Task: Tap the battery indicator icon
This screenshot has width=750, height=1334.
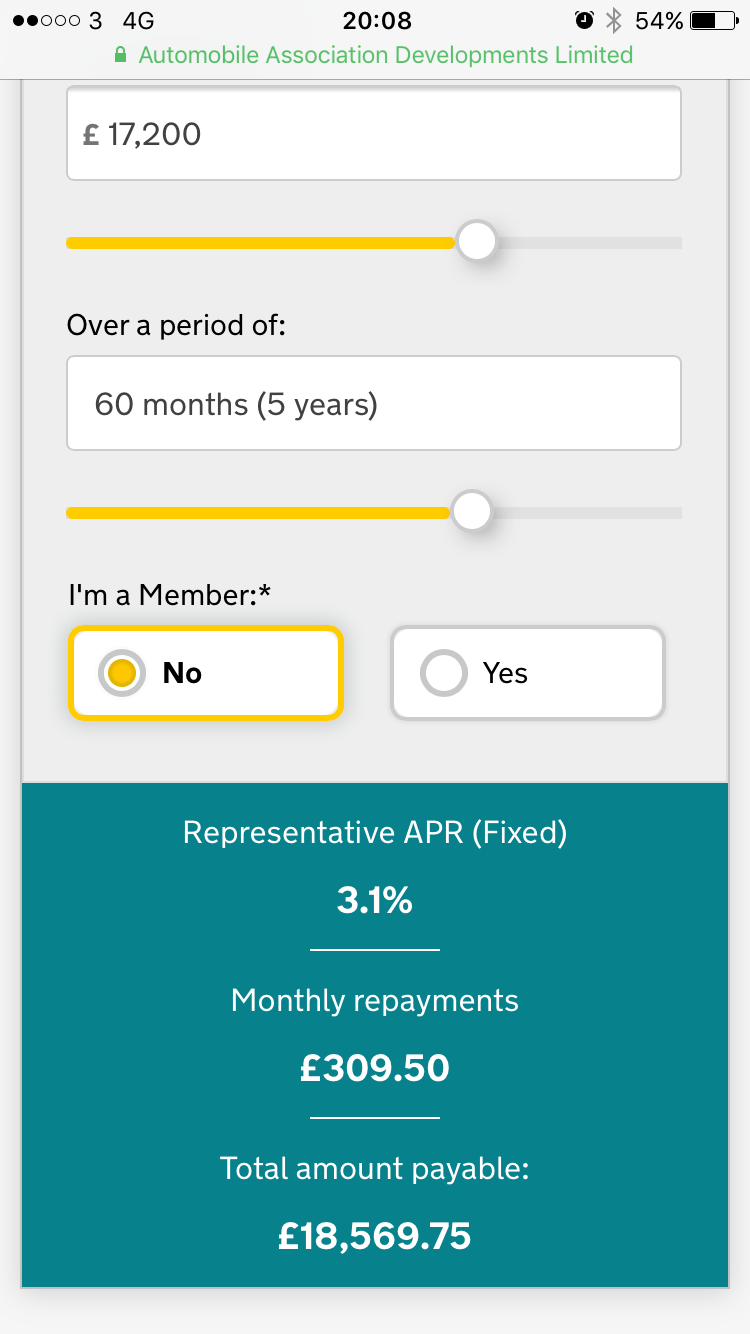Action: tap(713, 20)
